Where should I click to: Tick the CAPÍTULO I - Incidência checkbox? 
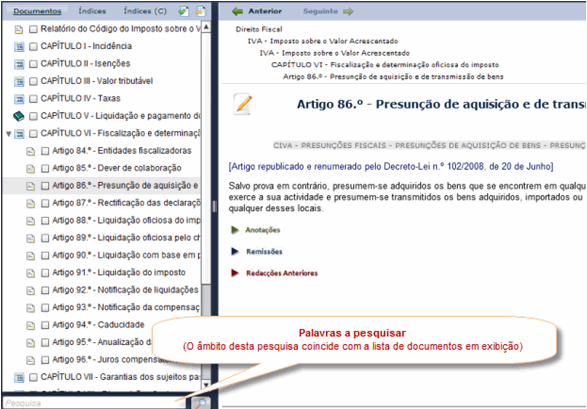pos(33,46)
